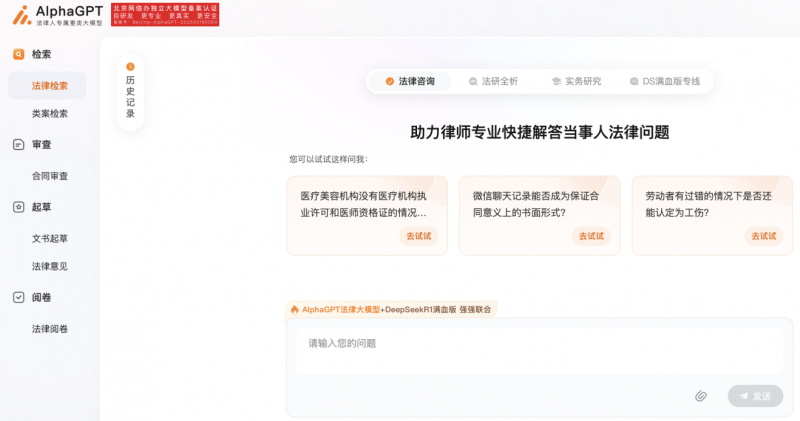
Task: Click the 检索 section heading
Action: point(41,54)
